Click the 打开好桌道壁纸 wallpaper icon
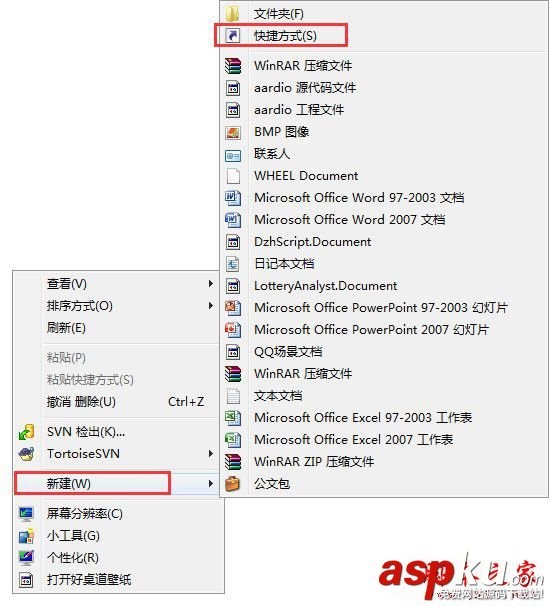Viewport: 549px width, 606px height. pyautogui.click(x=26, y=580)
